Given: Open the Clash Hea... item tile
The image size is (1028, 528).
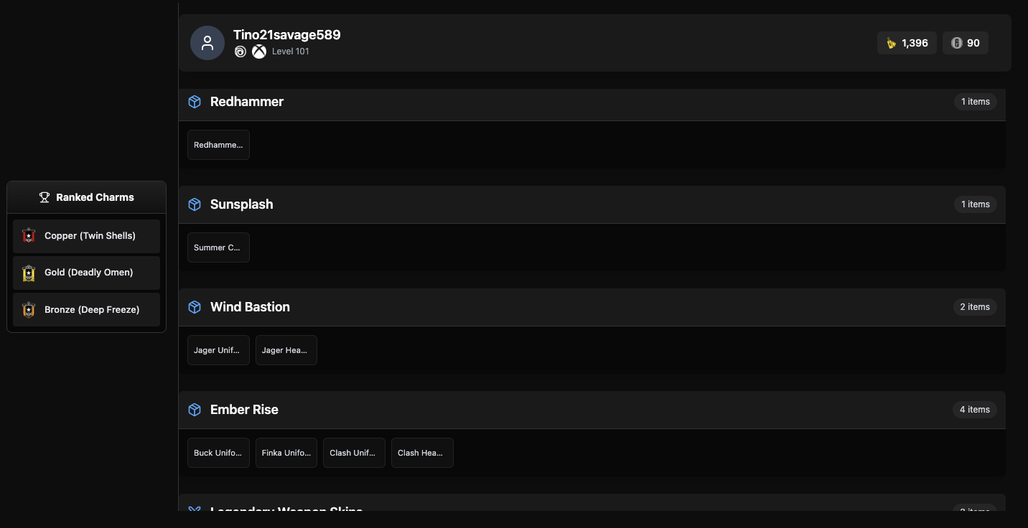Looking at the screenshot, I should coord(422,453).
